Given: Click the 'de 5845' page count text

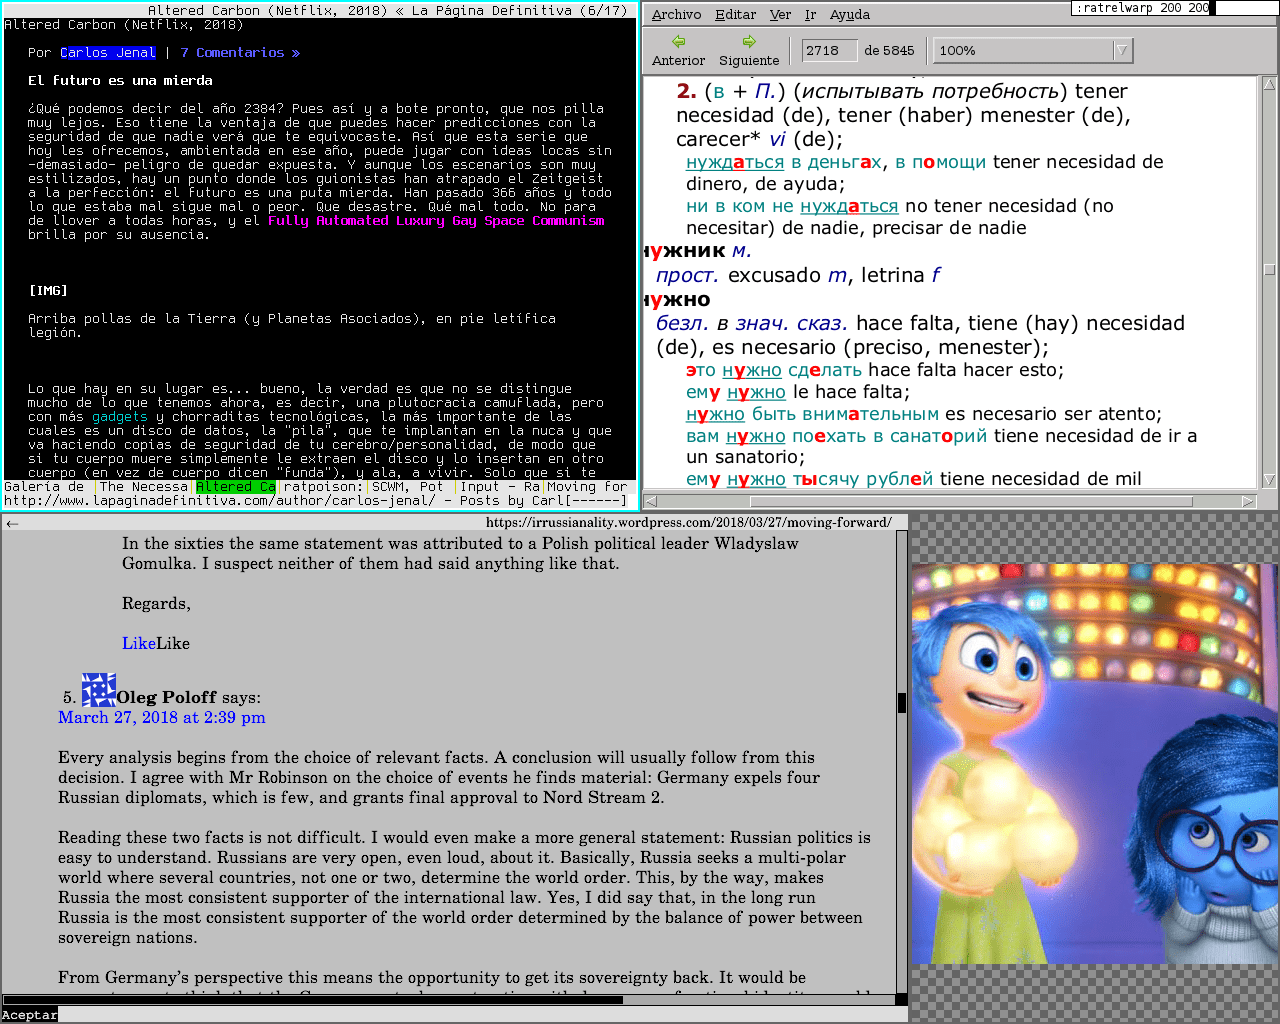Looking at the screenshot, I should click(x=889, y=50).
